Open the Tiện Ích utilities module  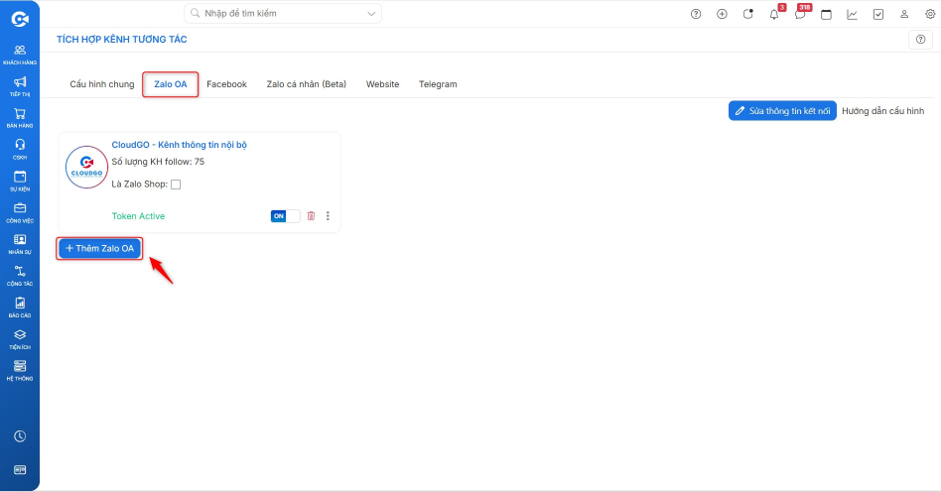(20, 339)
